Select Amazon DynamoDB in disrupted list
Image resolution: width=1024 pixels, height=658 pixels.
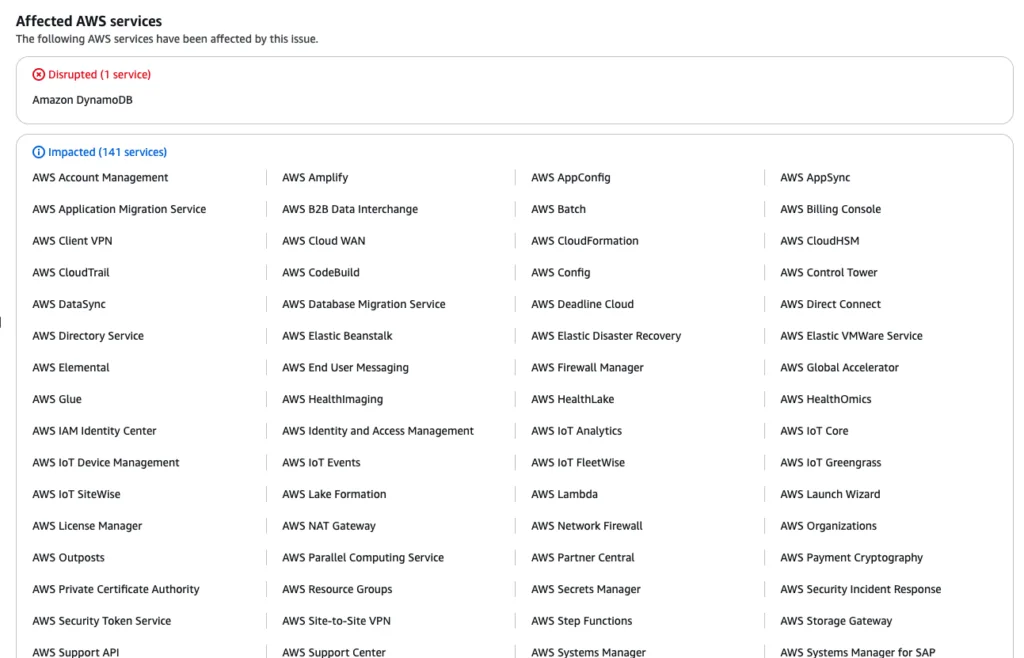point(82,100)
